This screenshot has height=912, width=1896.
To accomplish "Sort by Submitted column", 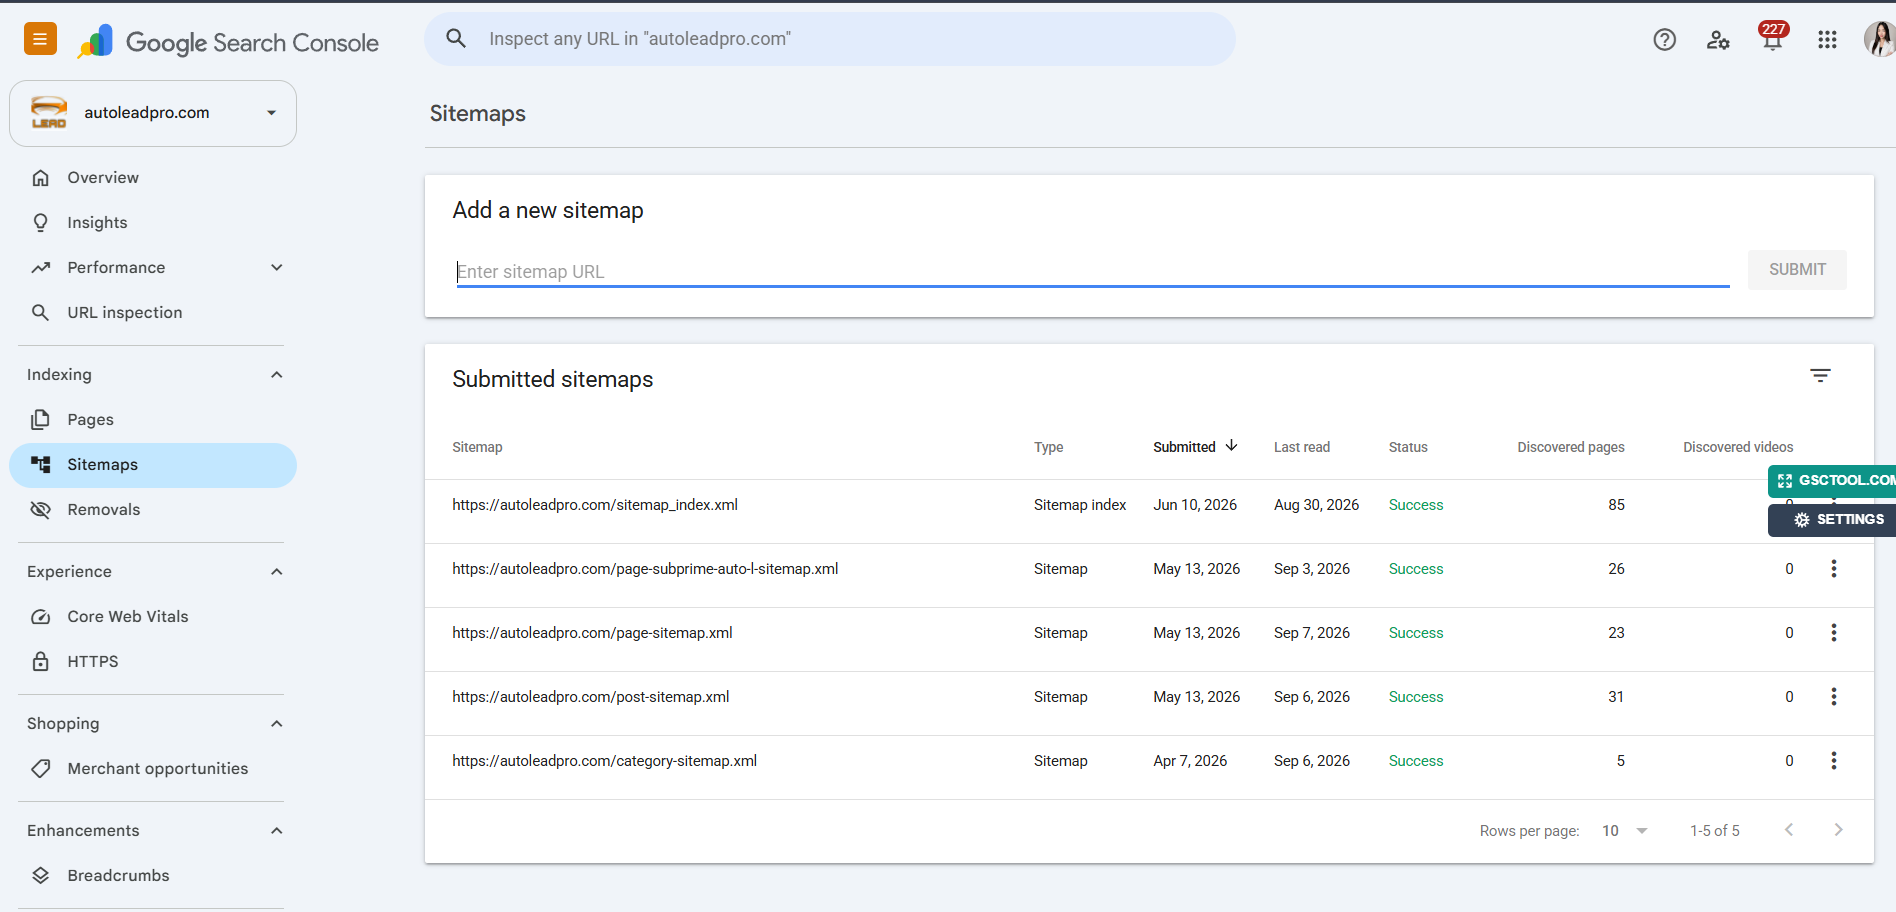I will pos(1184,447).
